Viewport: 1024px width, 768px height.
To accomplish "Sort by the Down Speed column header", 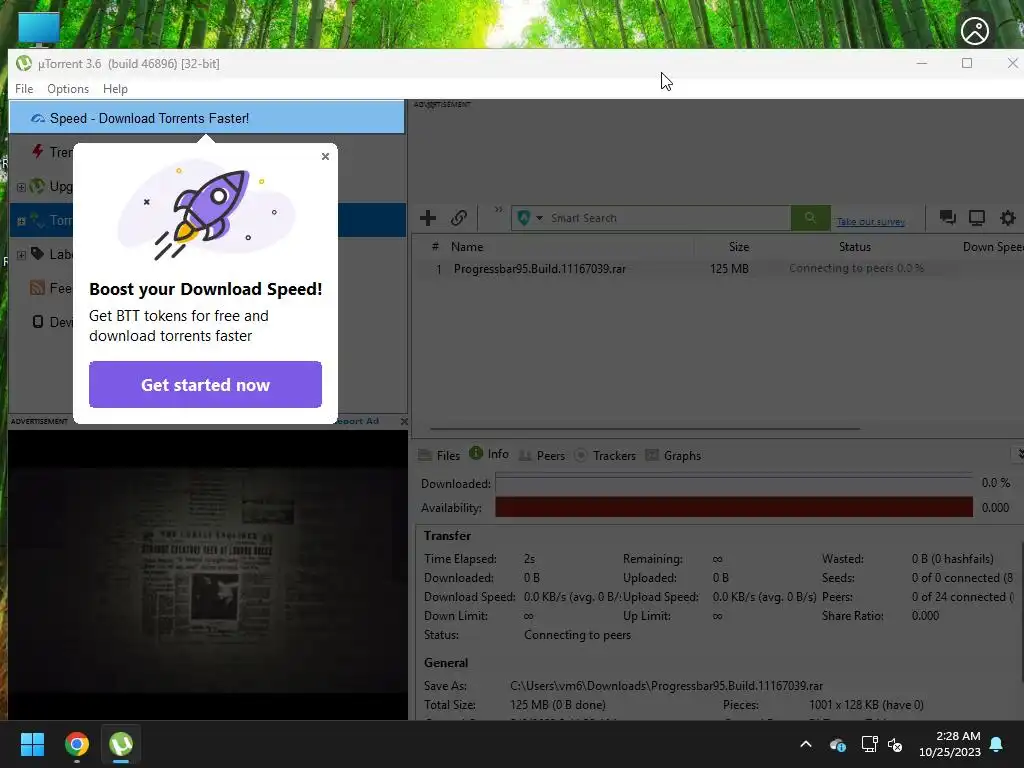I will (x=991, y=247).
